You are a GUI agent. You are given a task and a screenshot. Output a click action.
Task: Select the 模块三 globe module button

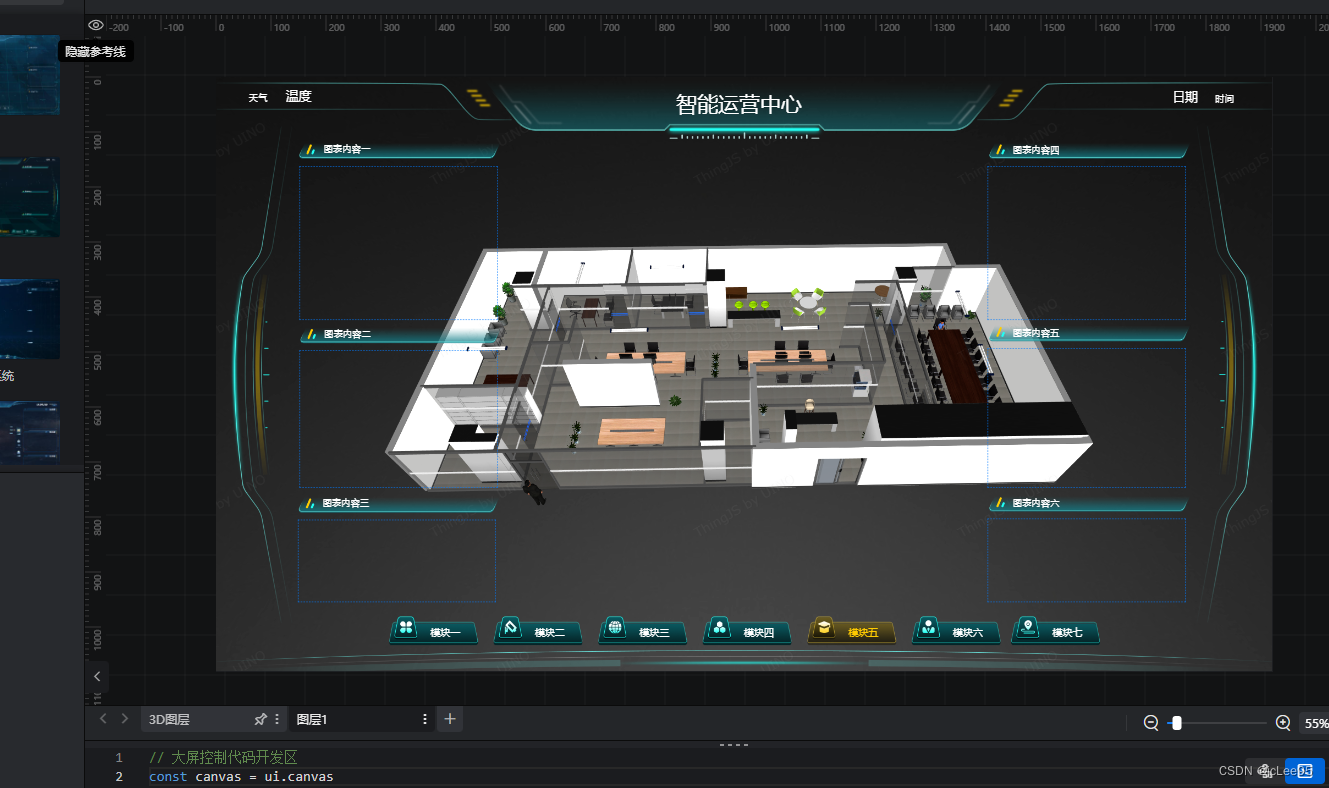tap(642, 630)
